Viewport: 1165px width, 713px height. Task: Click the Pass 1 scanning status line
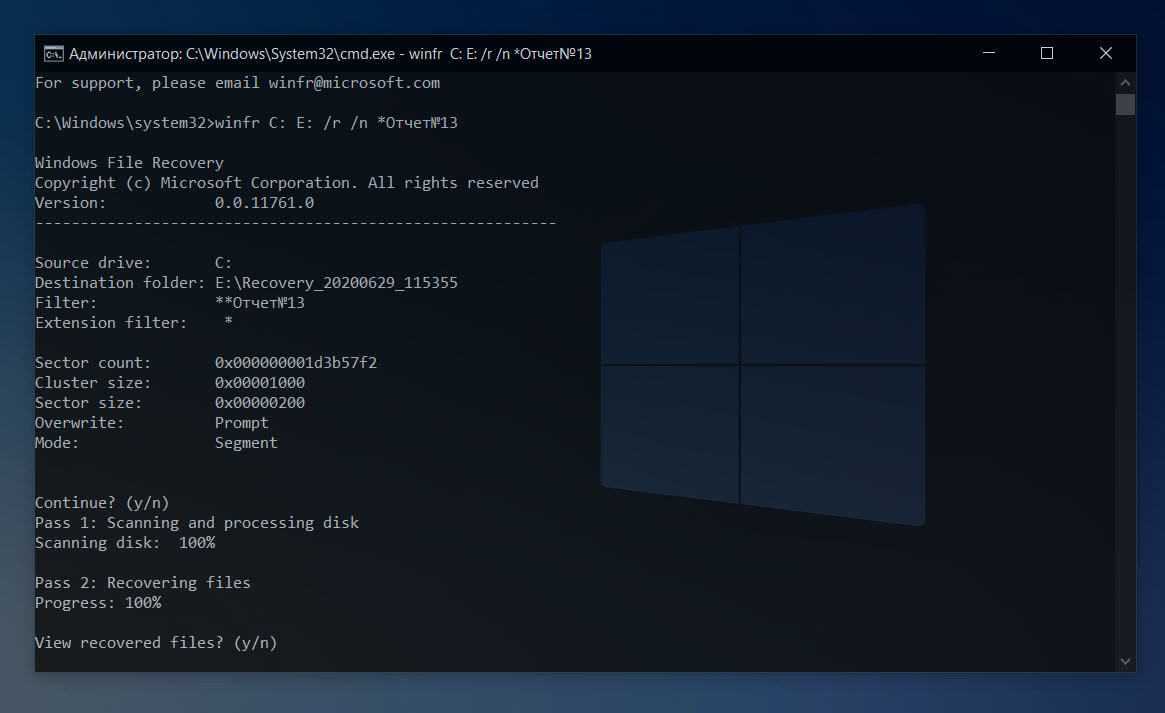click(196, 523)
